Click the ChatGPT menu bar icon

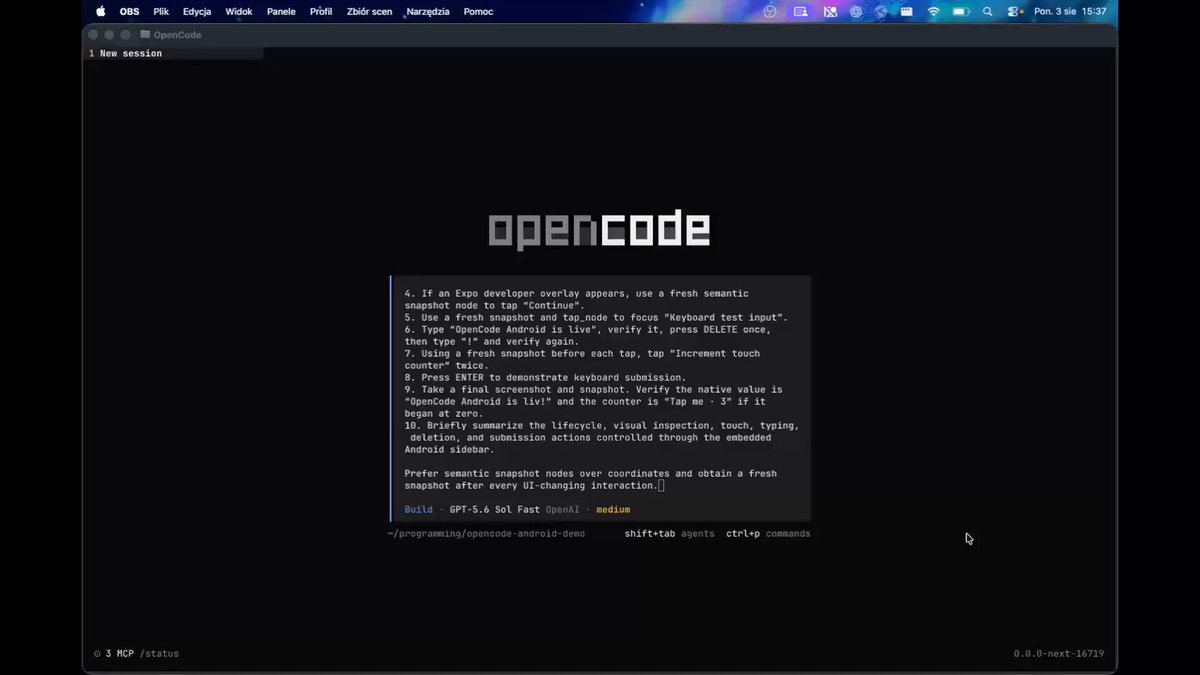[856, 12]
